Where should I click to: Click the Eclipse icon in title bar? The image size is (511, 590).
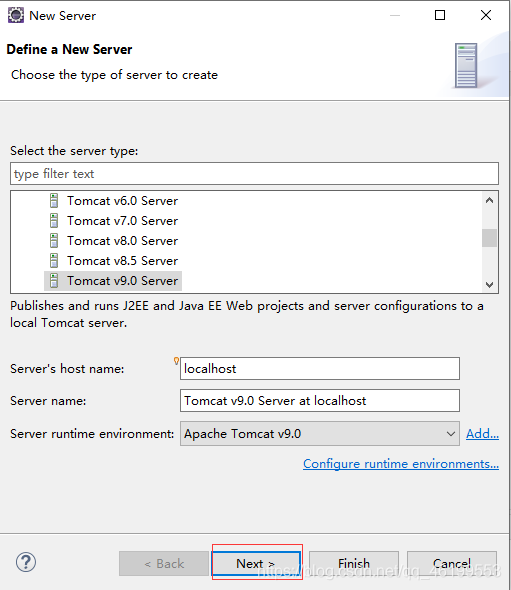point(16,15)
